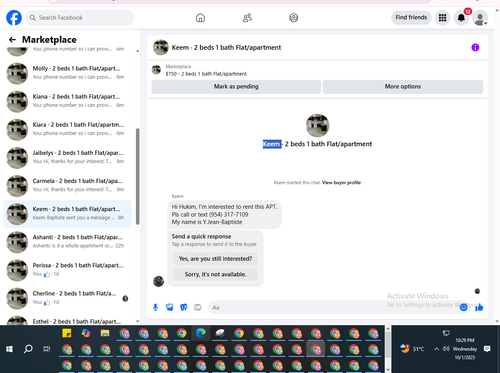
Task: Open the Home feed icon
Action: 200,18
